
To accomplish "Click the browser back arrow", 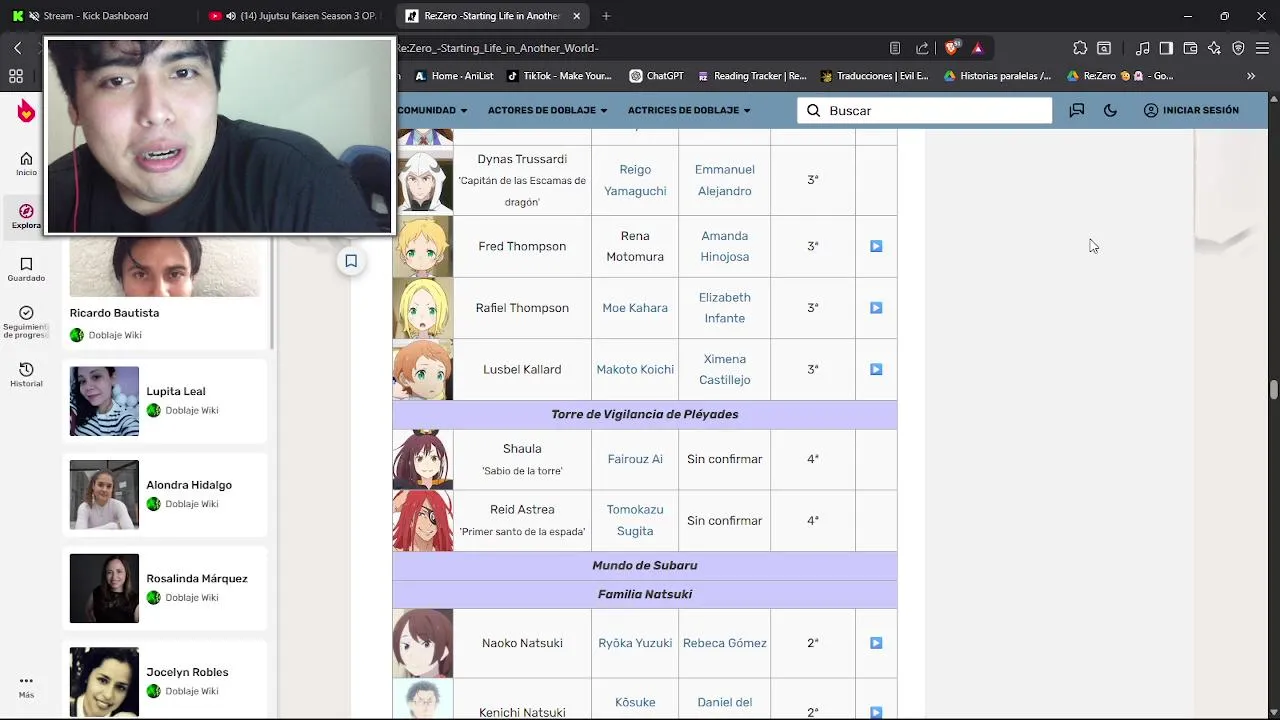I will pyautogui.click(x=18, y=48).
